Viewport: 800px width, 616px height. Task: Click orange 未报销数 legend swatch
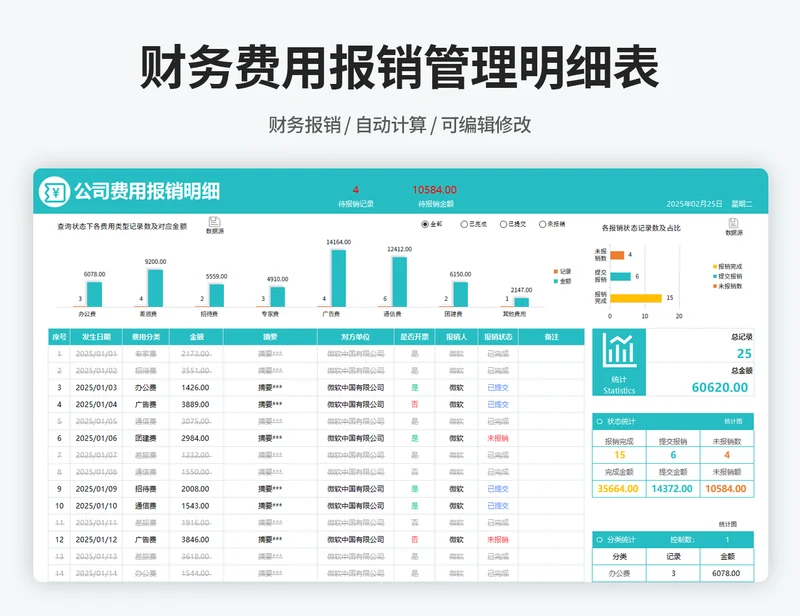(715, 286)
